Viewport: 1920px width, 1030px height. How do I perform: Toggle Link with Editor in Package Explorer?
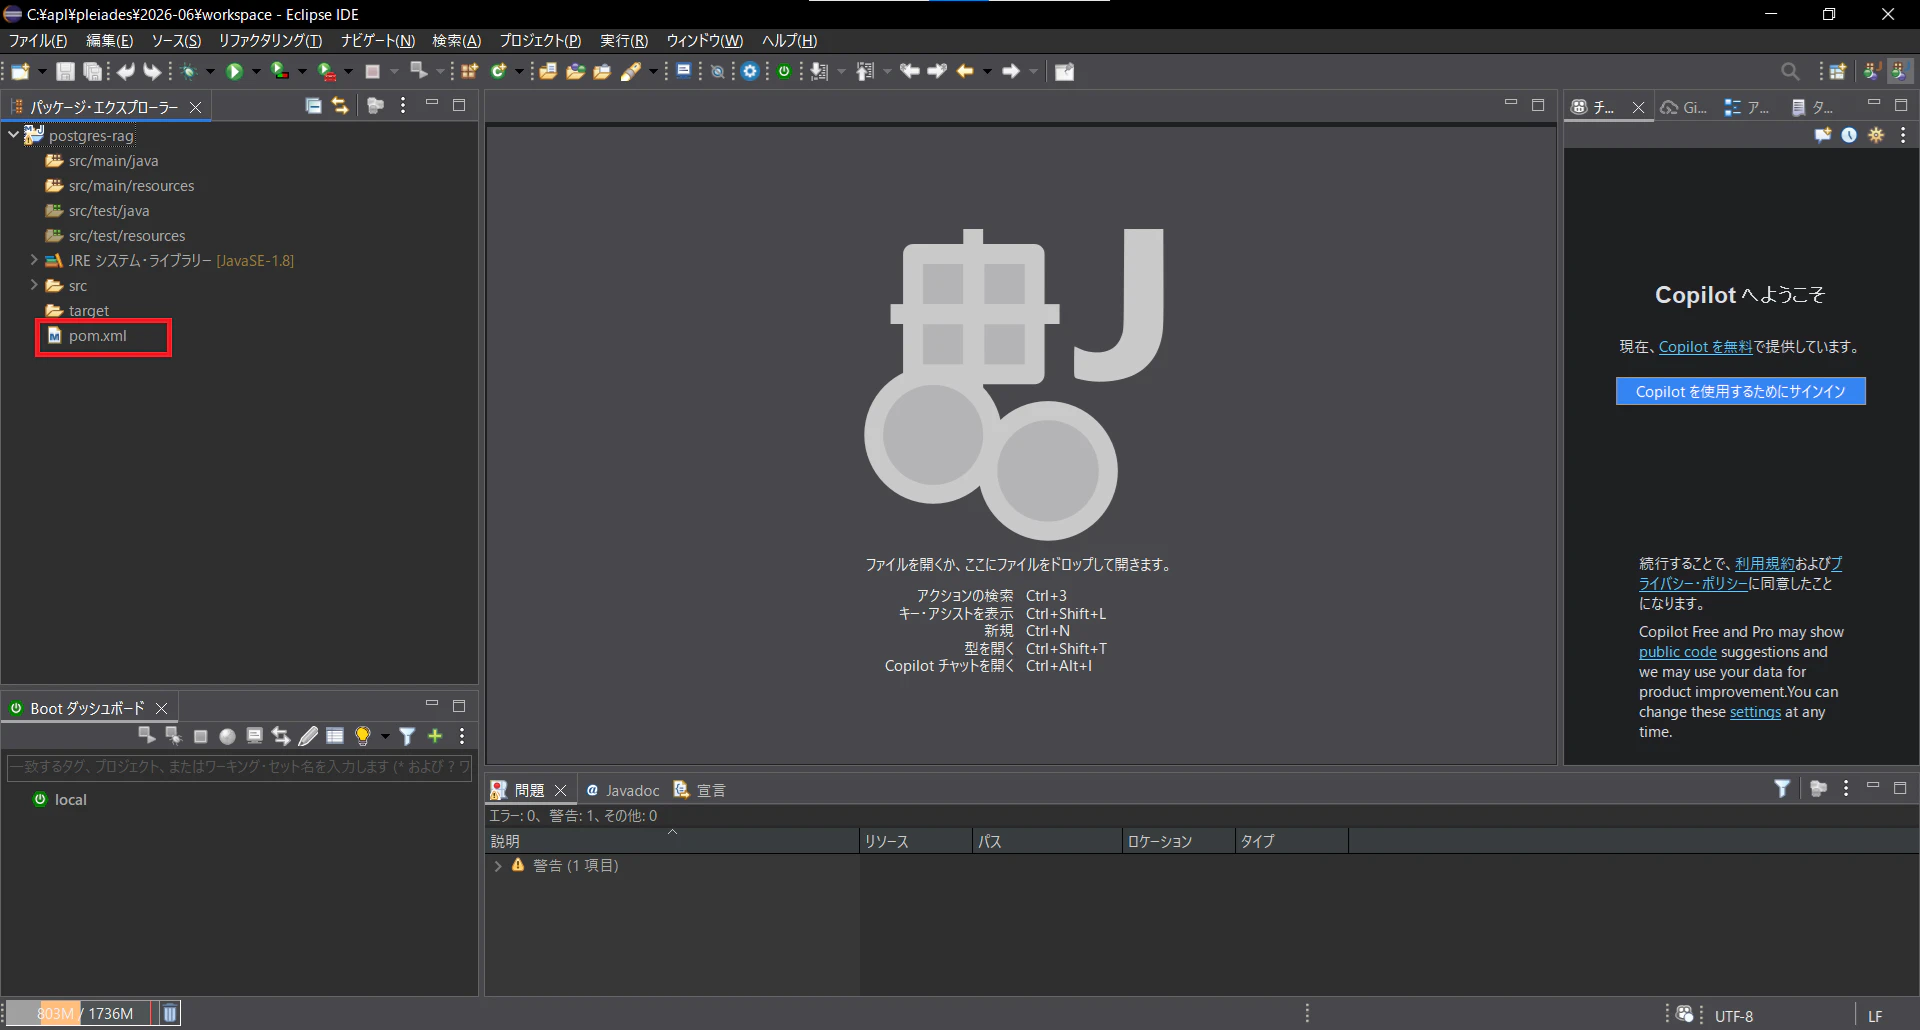point(340,105)
